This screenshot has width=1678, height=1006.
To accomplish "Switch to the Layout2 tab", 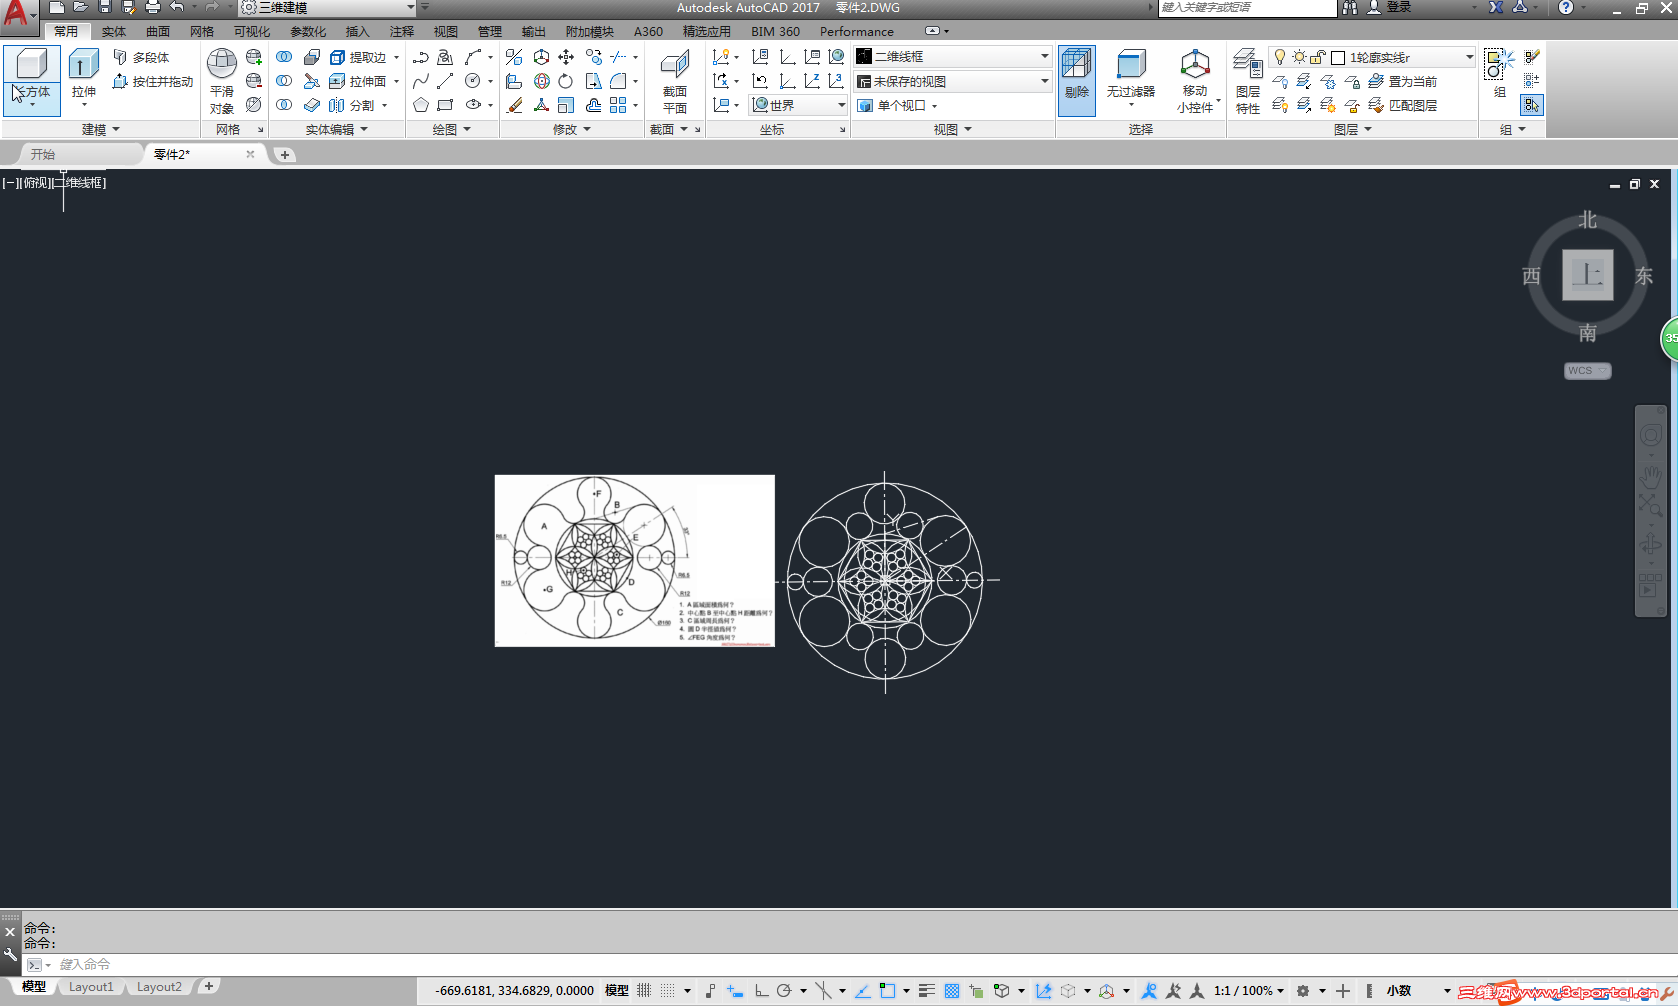I will click(159, 987).
